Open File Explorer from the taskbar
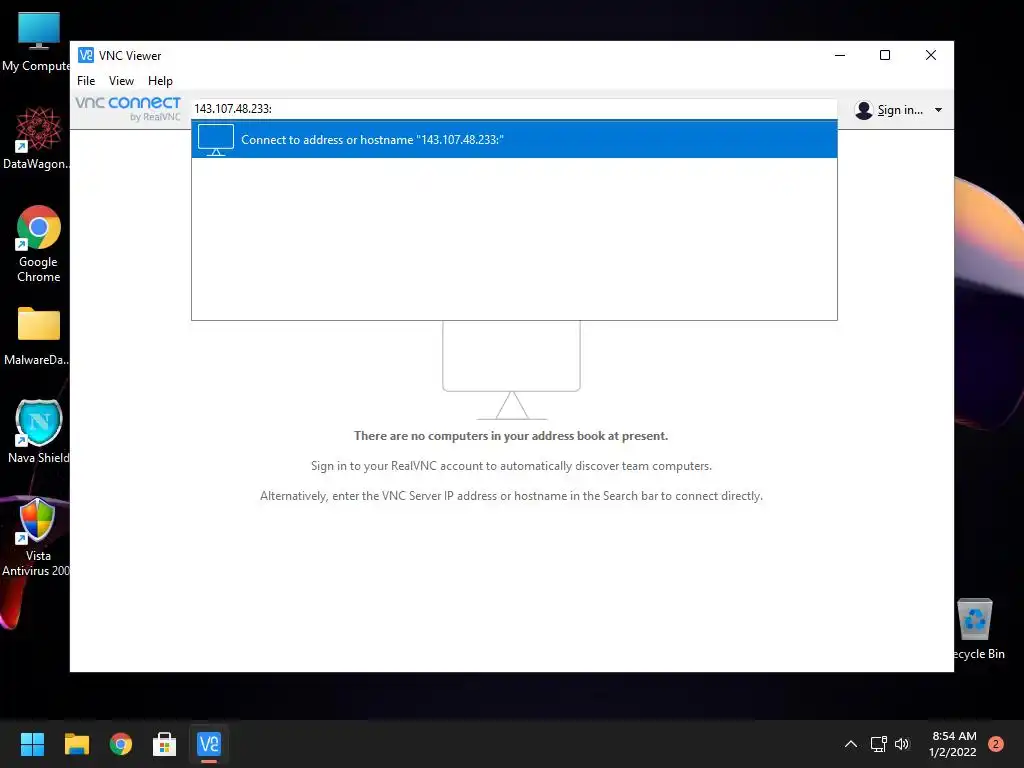Viewport: 1024px width, 768px height. (x=76, y=744)
